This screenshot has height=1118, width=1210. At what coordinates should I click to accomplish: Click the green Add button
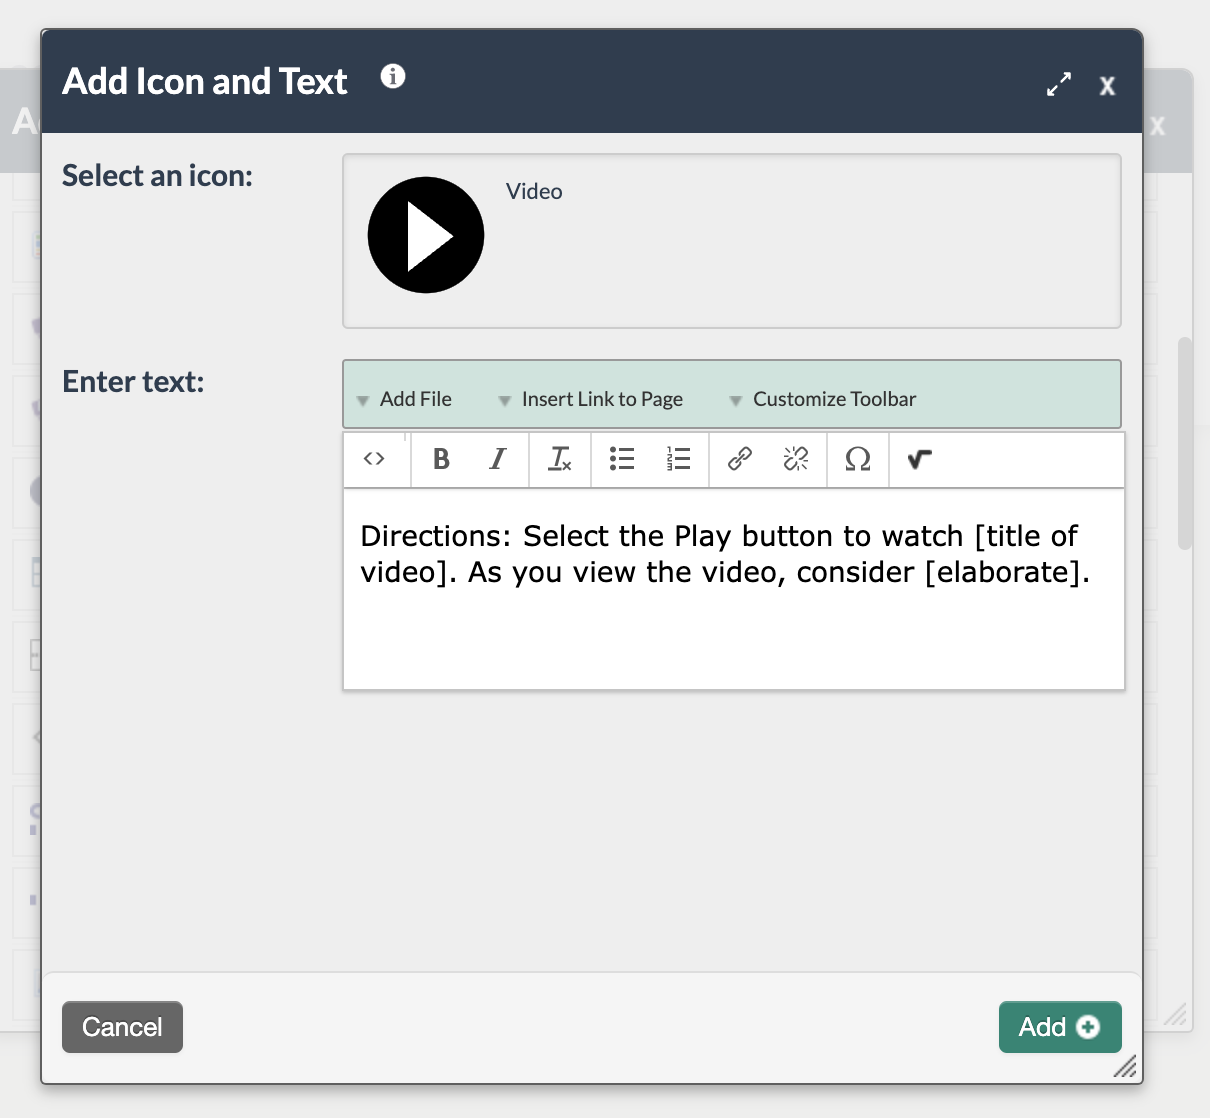tap(1060, 1027)
